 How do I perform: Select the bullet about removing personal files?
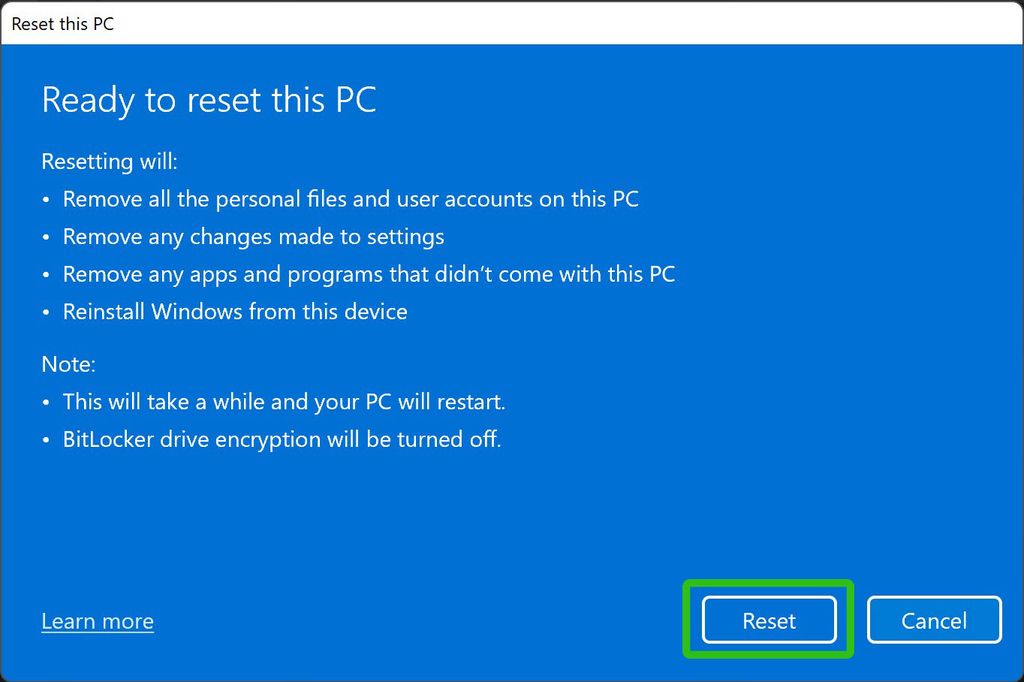click(x=352, y=199)
